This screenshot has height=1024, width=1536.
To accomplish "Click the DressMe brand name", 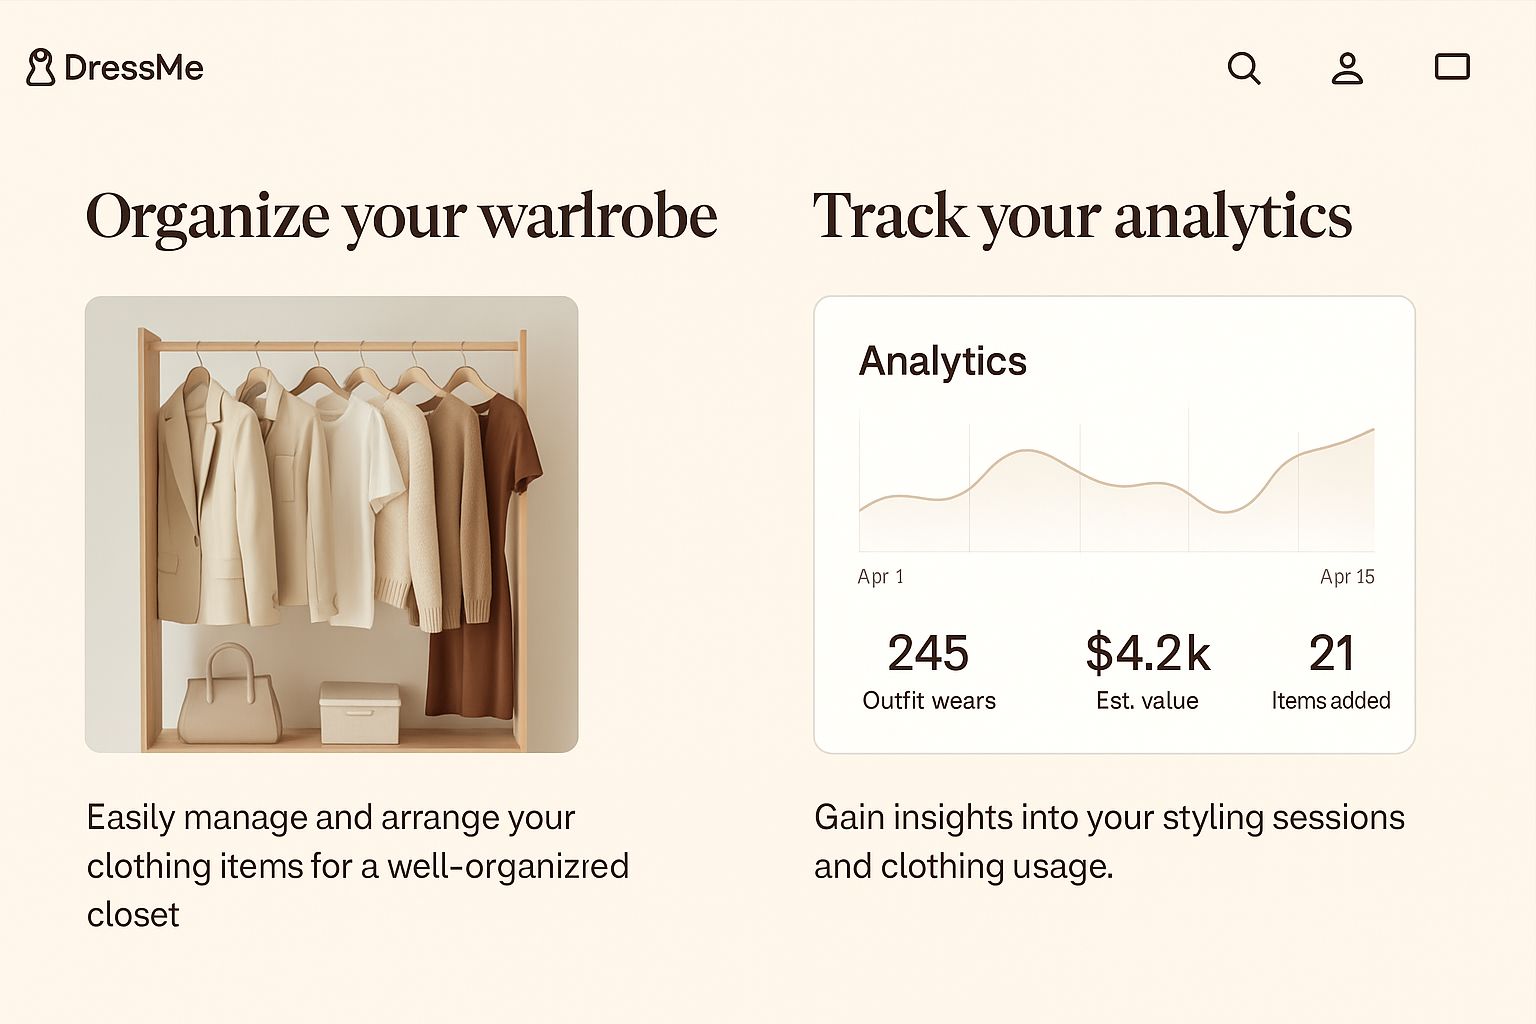I will [133, 68].
